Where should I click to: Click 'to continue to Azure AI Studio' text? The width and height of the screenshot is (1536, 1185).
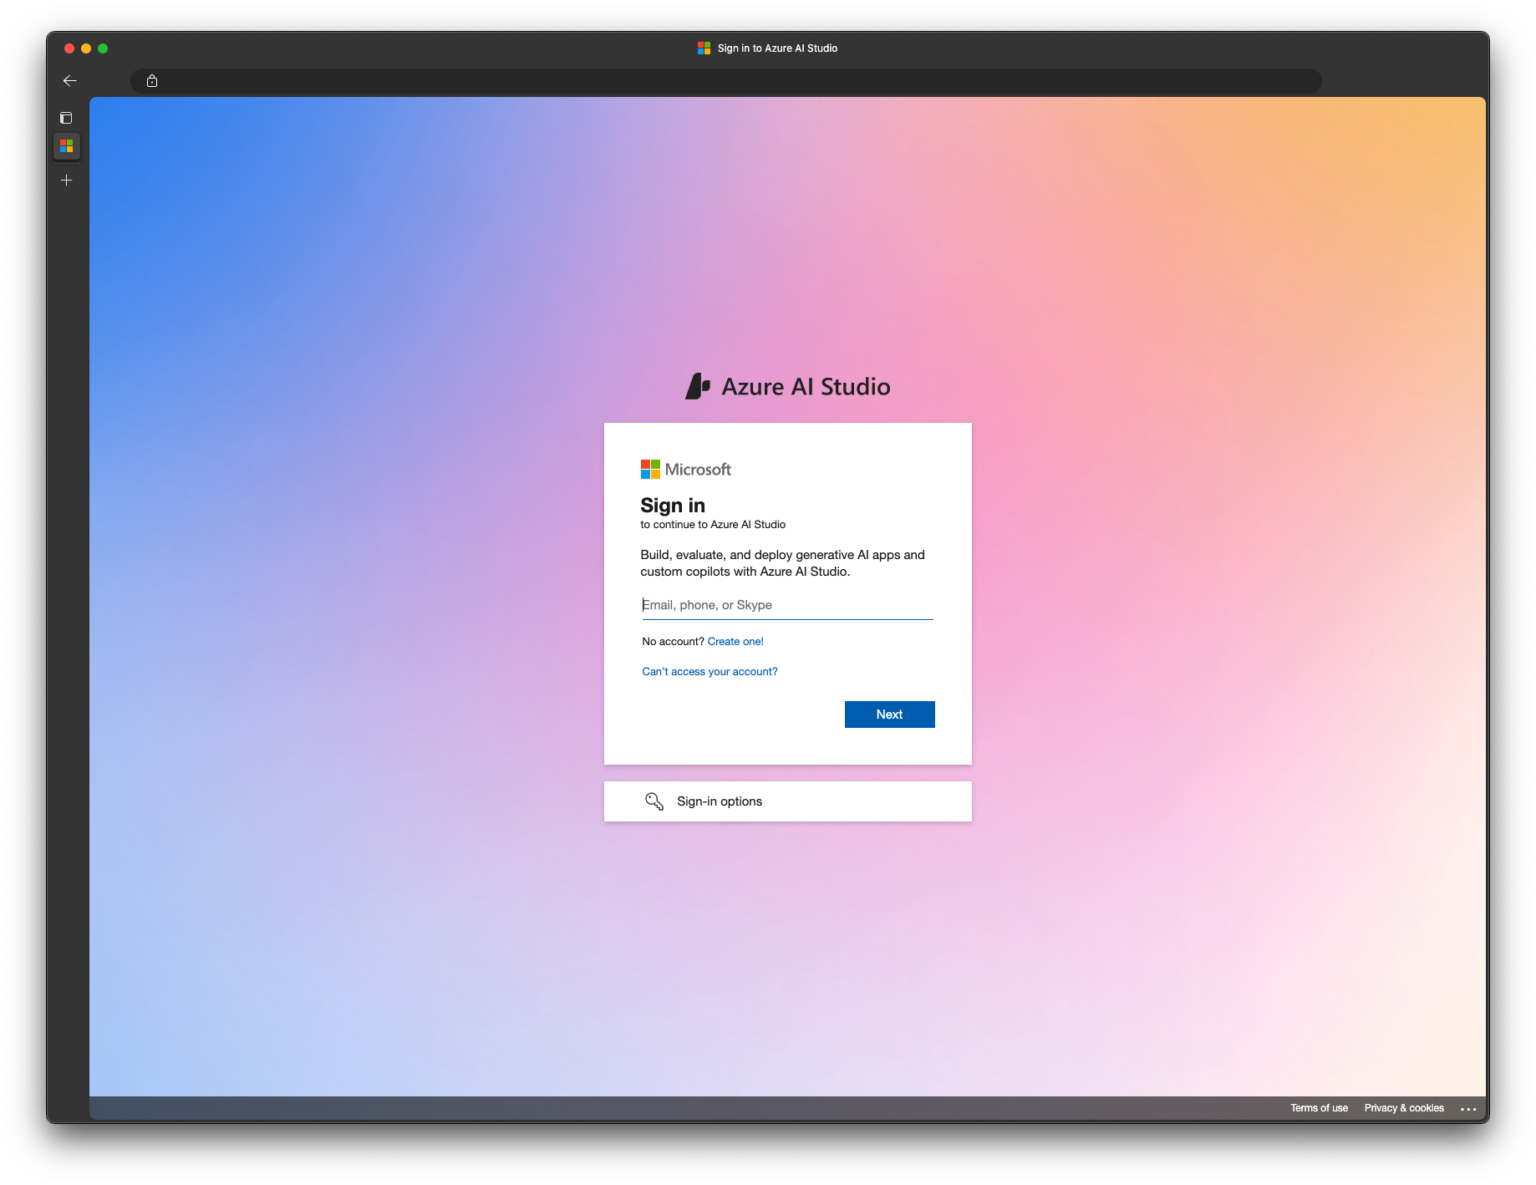pyautogui.click(x=713, y=524)
